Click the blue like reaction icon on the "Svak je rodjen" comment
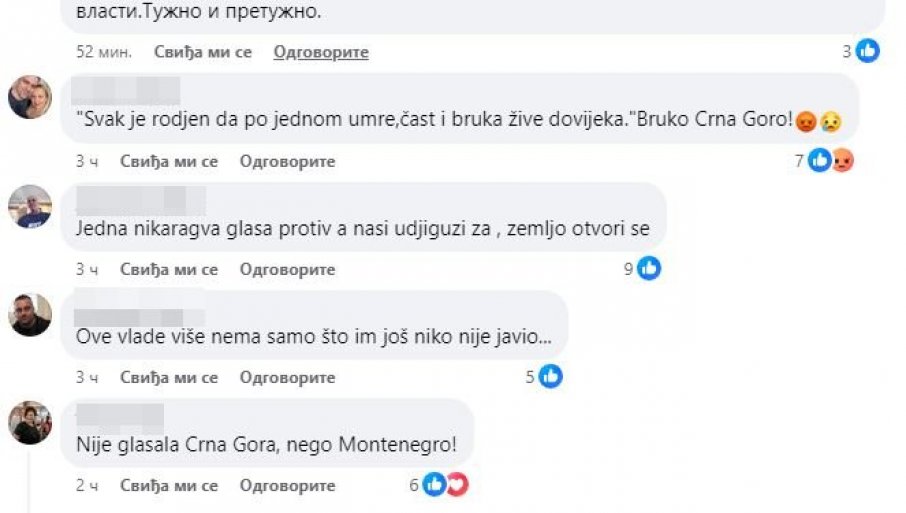906x513 pixels. [x=821, y=160]
